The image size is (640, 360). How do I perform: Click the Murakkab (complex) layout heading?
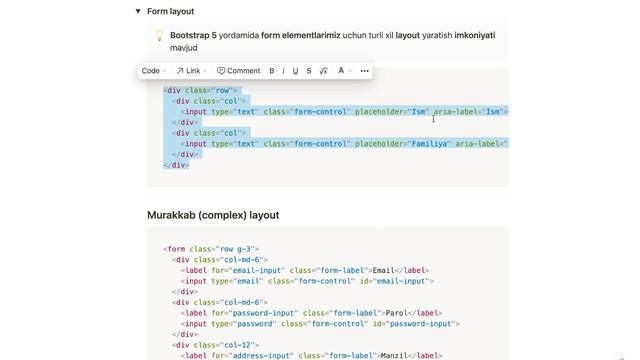click(x=213, y=215)
